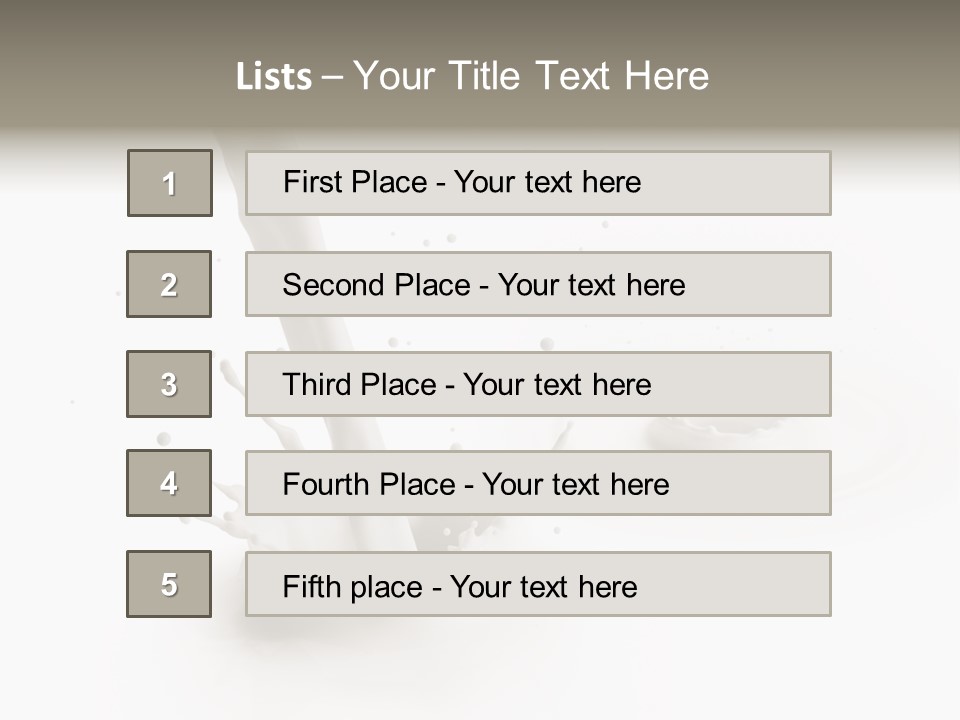Screen dimensions: 960x720
Task: Click the words Second Place in bar two
Action: click(375, 285)
